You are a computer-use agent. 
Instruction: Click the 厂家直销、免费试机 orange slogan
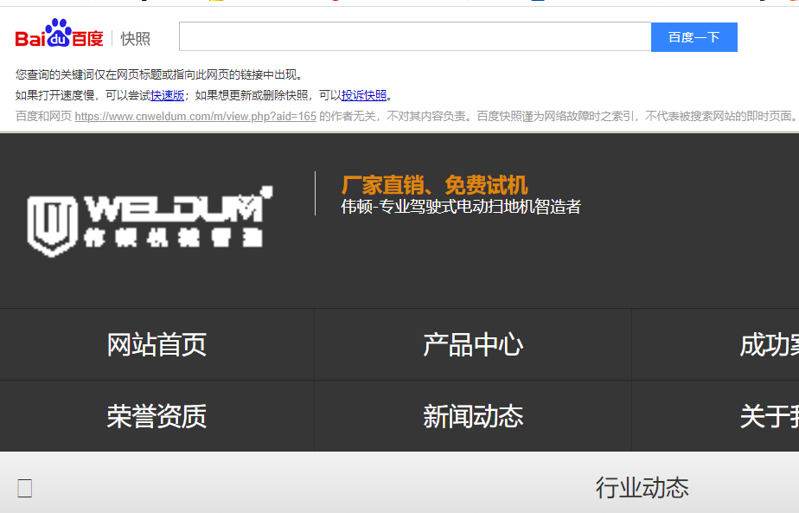coord(435,185)
